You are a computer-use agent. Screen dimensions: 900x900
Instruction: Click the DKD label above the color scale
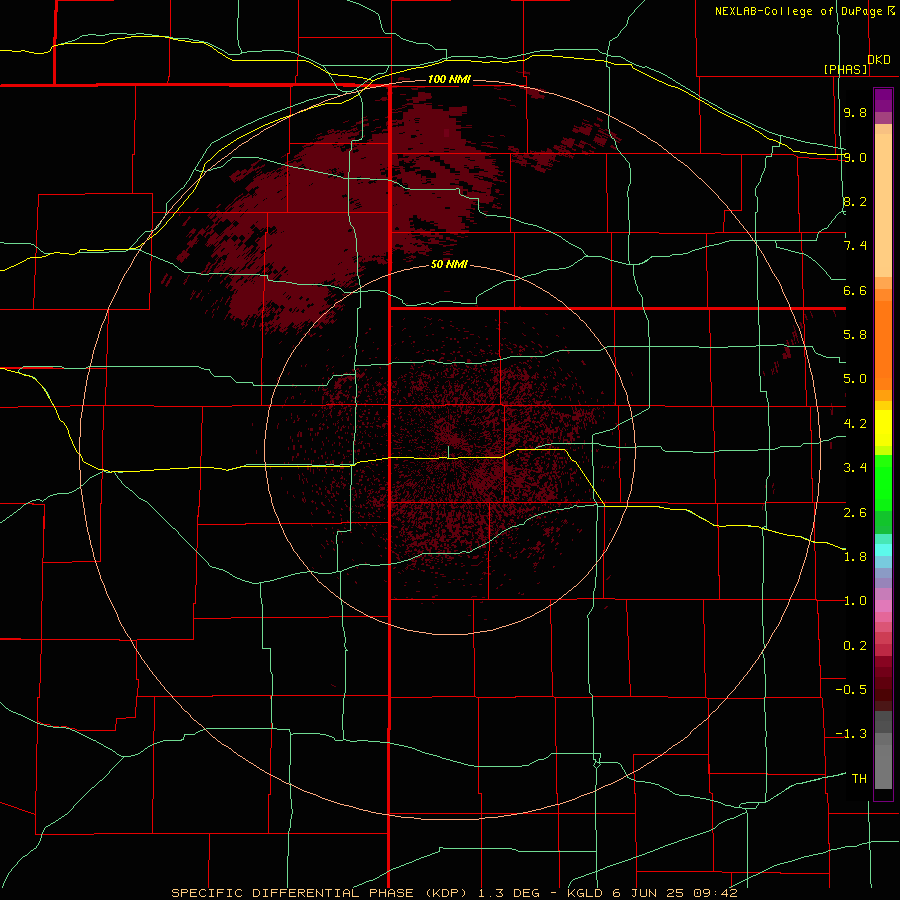pos(879,60)
